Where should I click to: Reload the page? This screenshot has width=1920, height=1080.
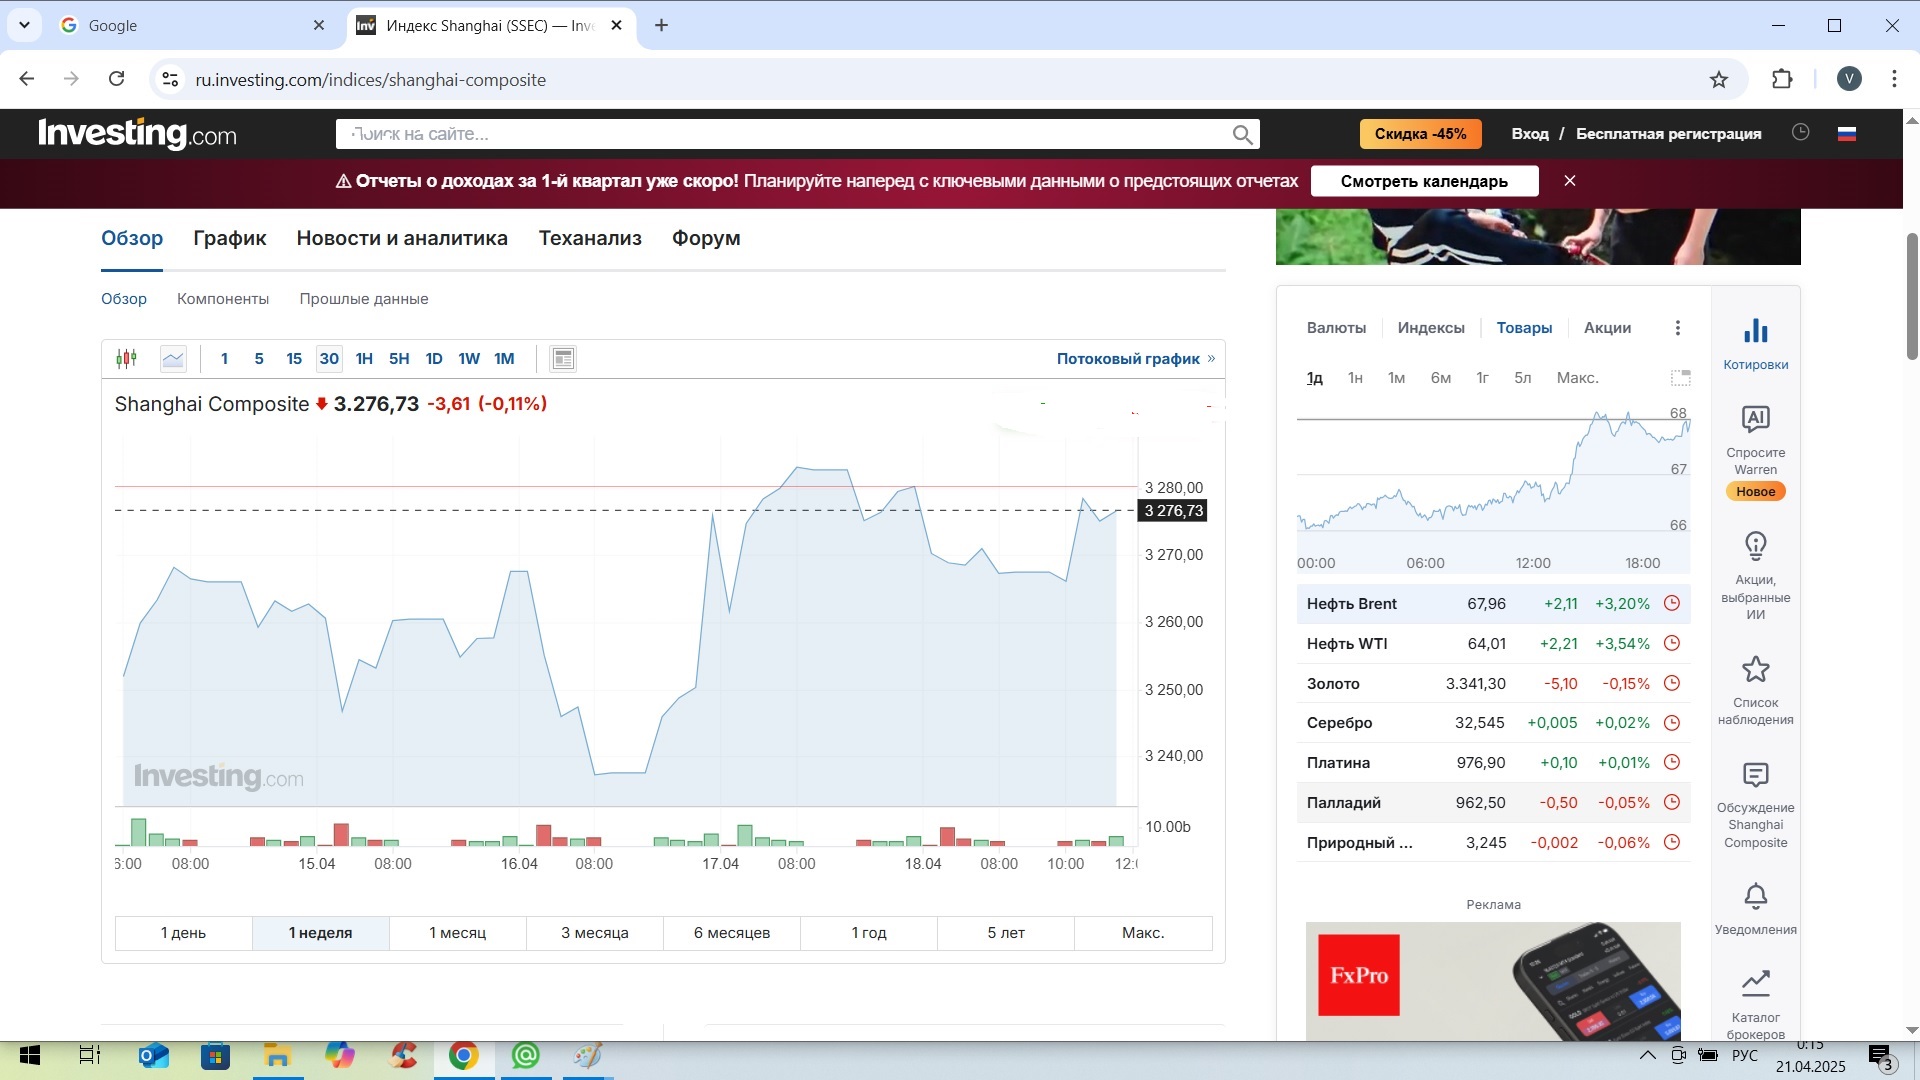[116, 79]
